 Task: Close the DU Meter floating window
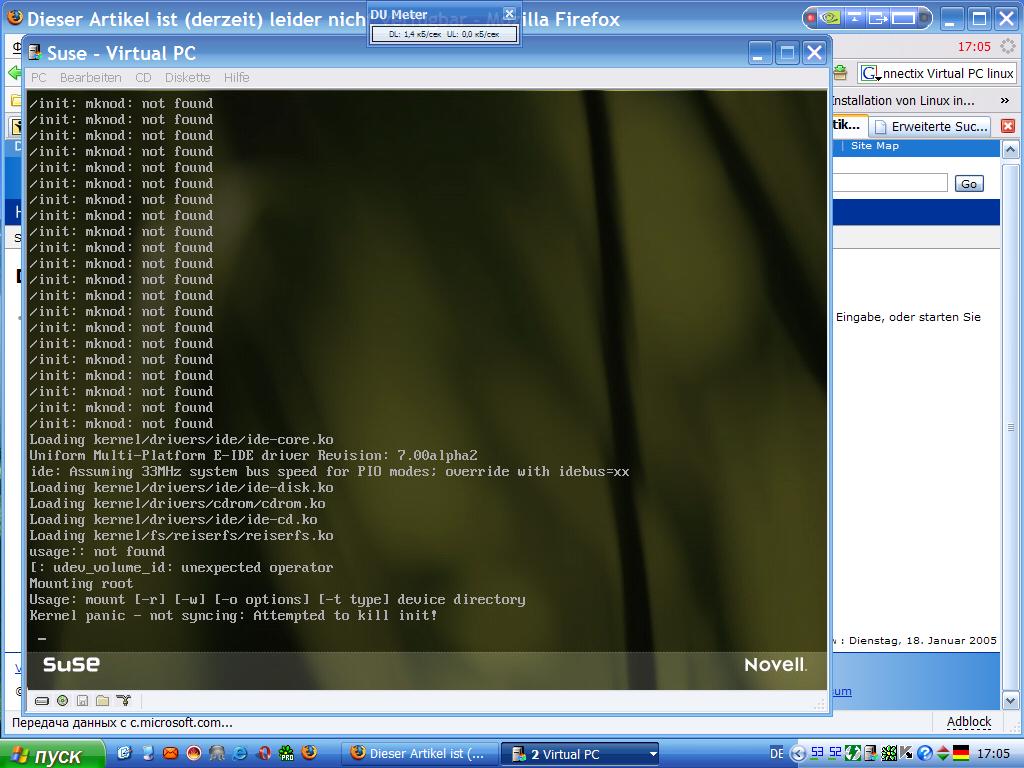point(509,14)
